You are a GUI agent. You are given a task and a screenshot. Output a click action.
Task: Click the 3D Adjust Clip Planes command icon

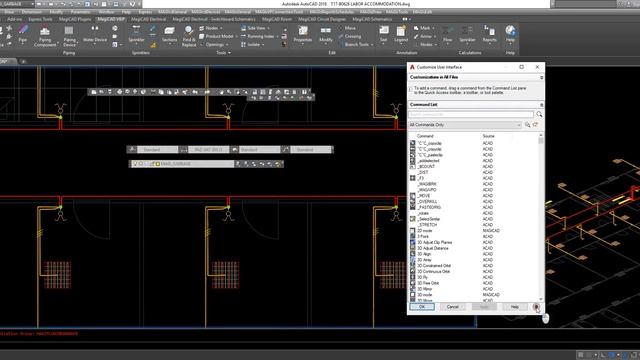413,242
